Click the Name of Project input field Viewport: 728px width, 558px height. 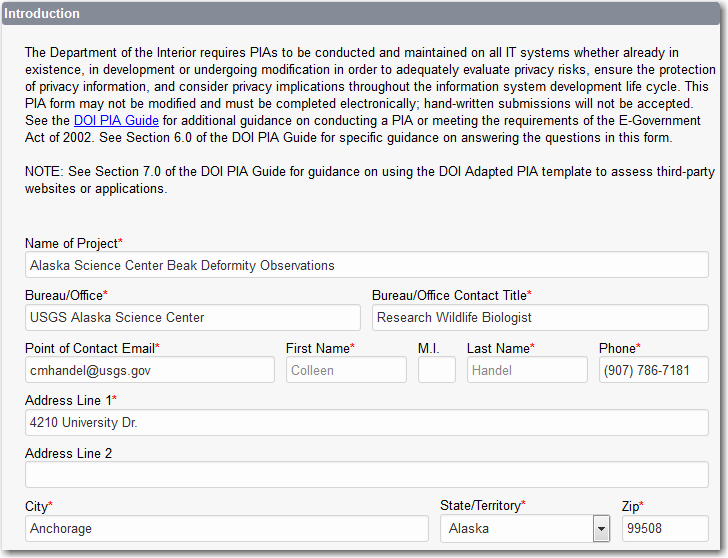[x=367, y=265]
